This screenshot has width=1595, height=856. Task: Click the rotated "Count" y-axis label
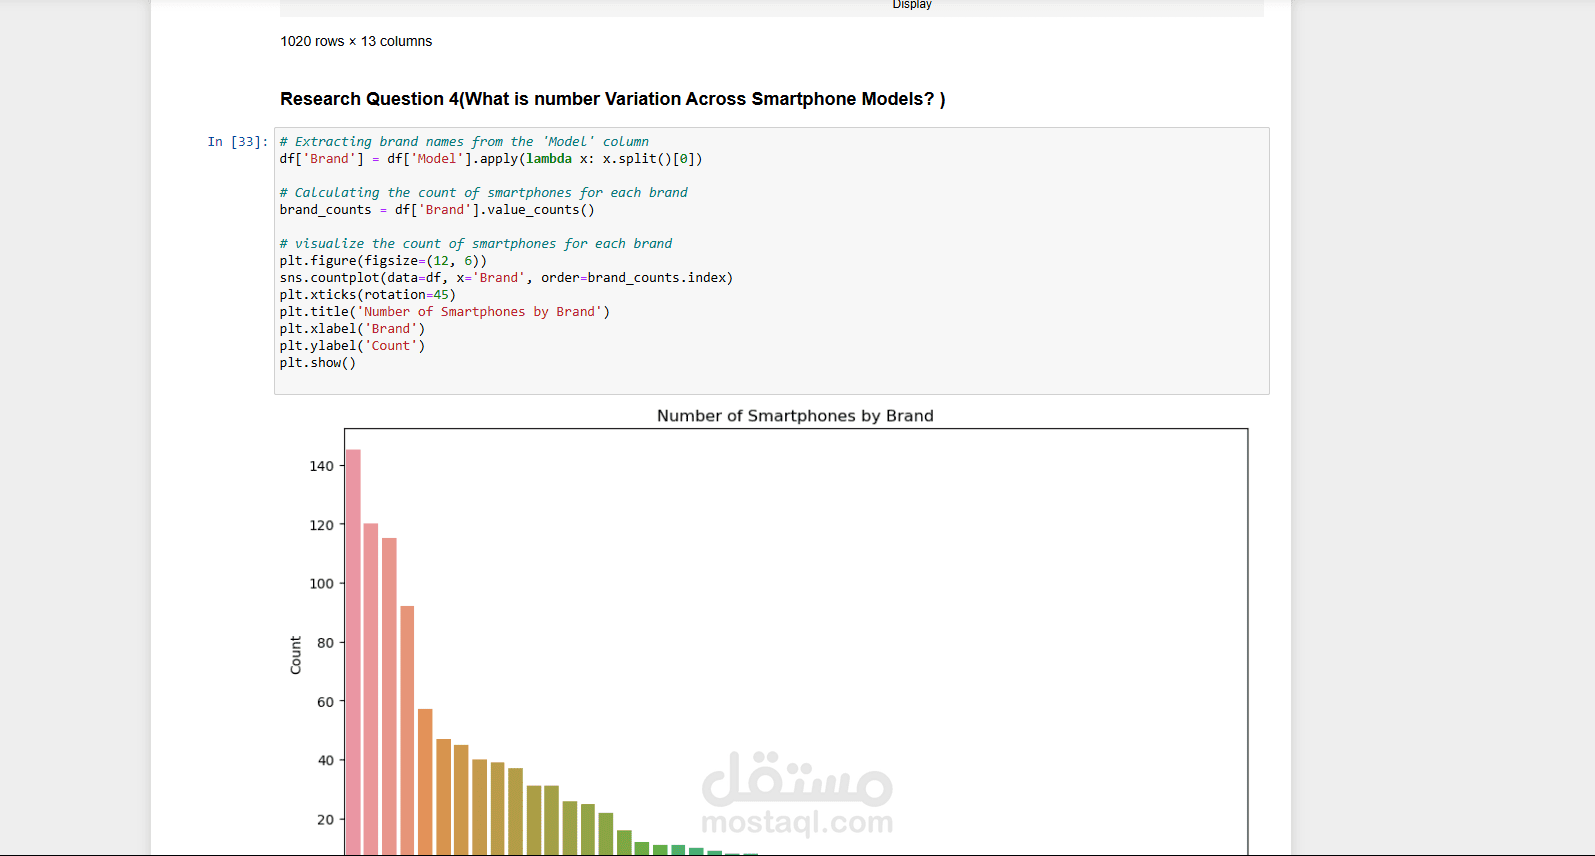tap(295, 655)
